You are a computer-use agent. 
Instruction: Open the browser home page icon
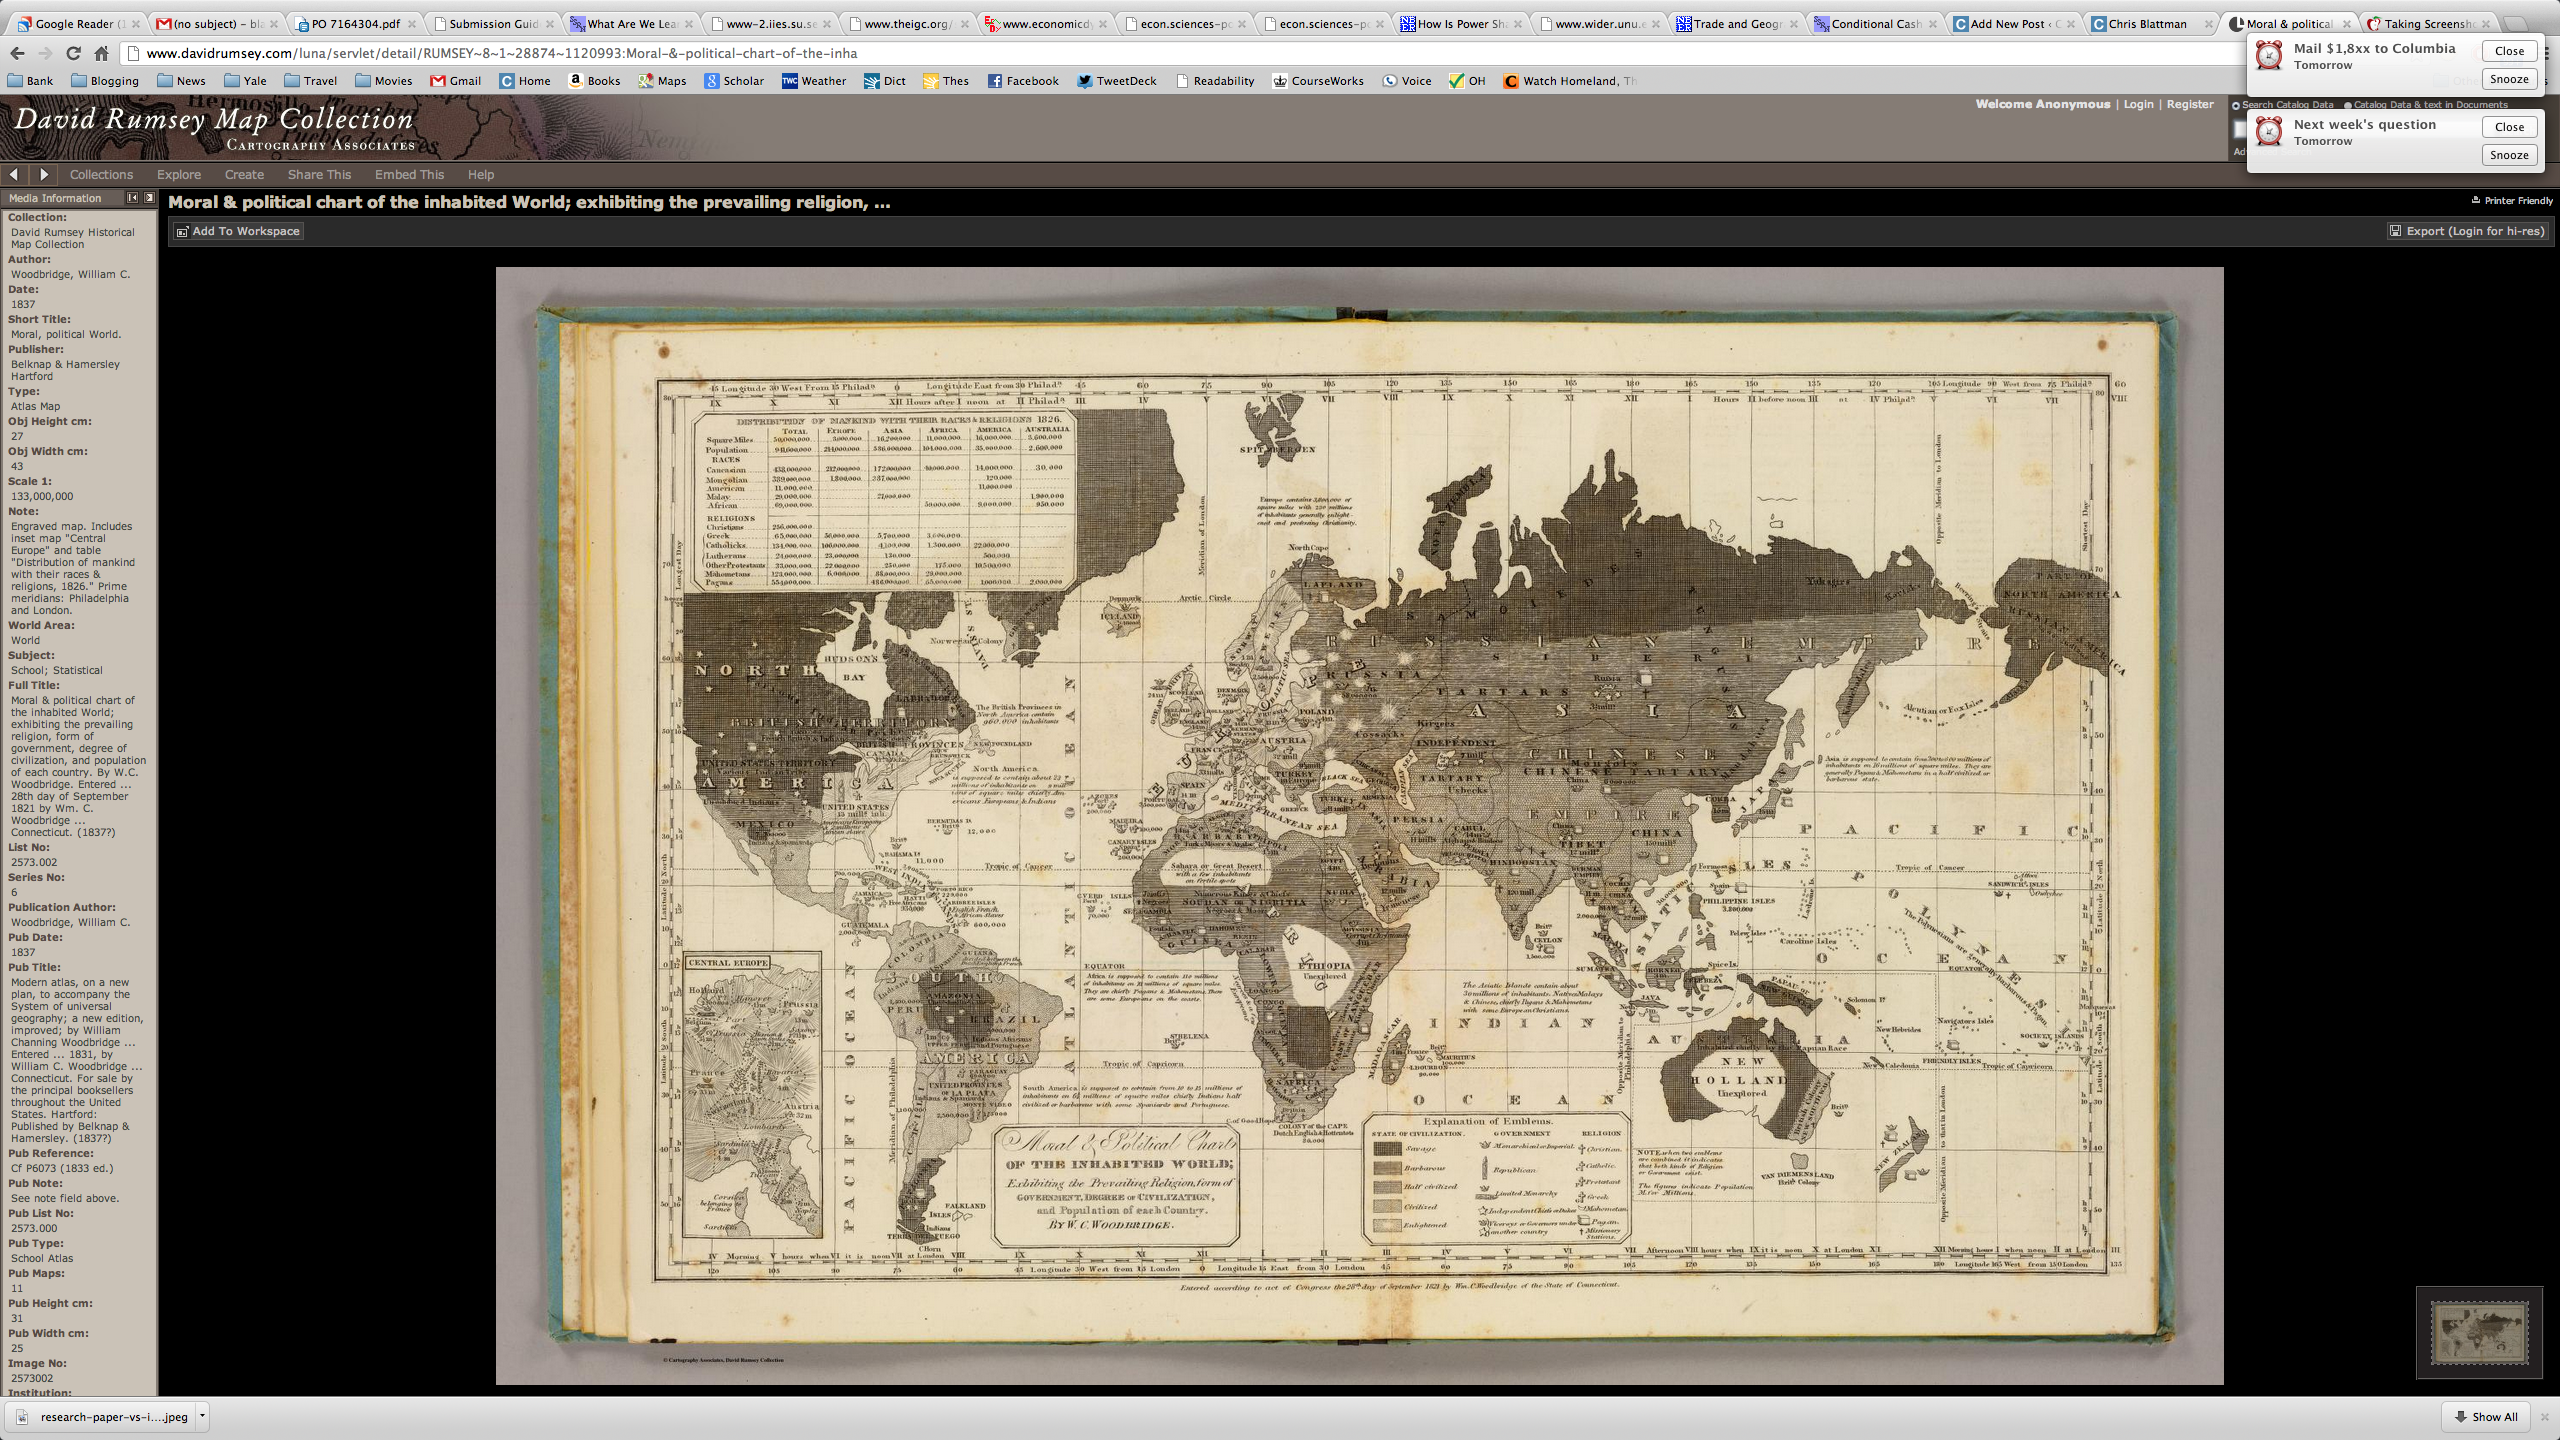click(101, 53)
